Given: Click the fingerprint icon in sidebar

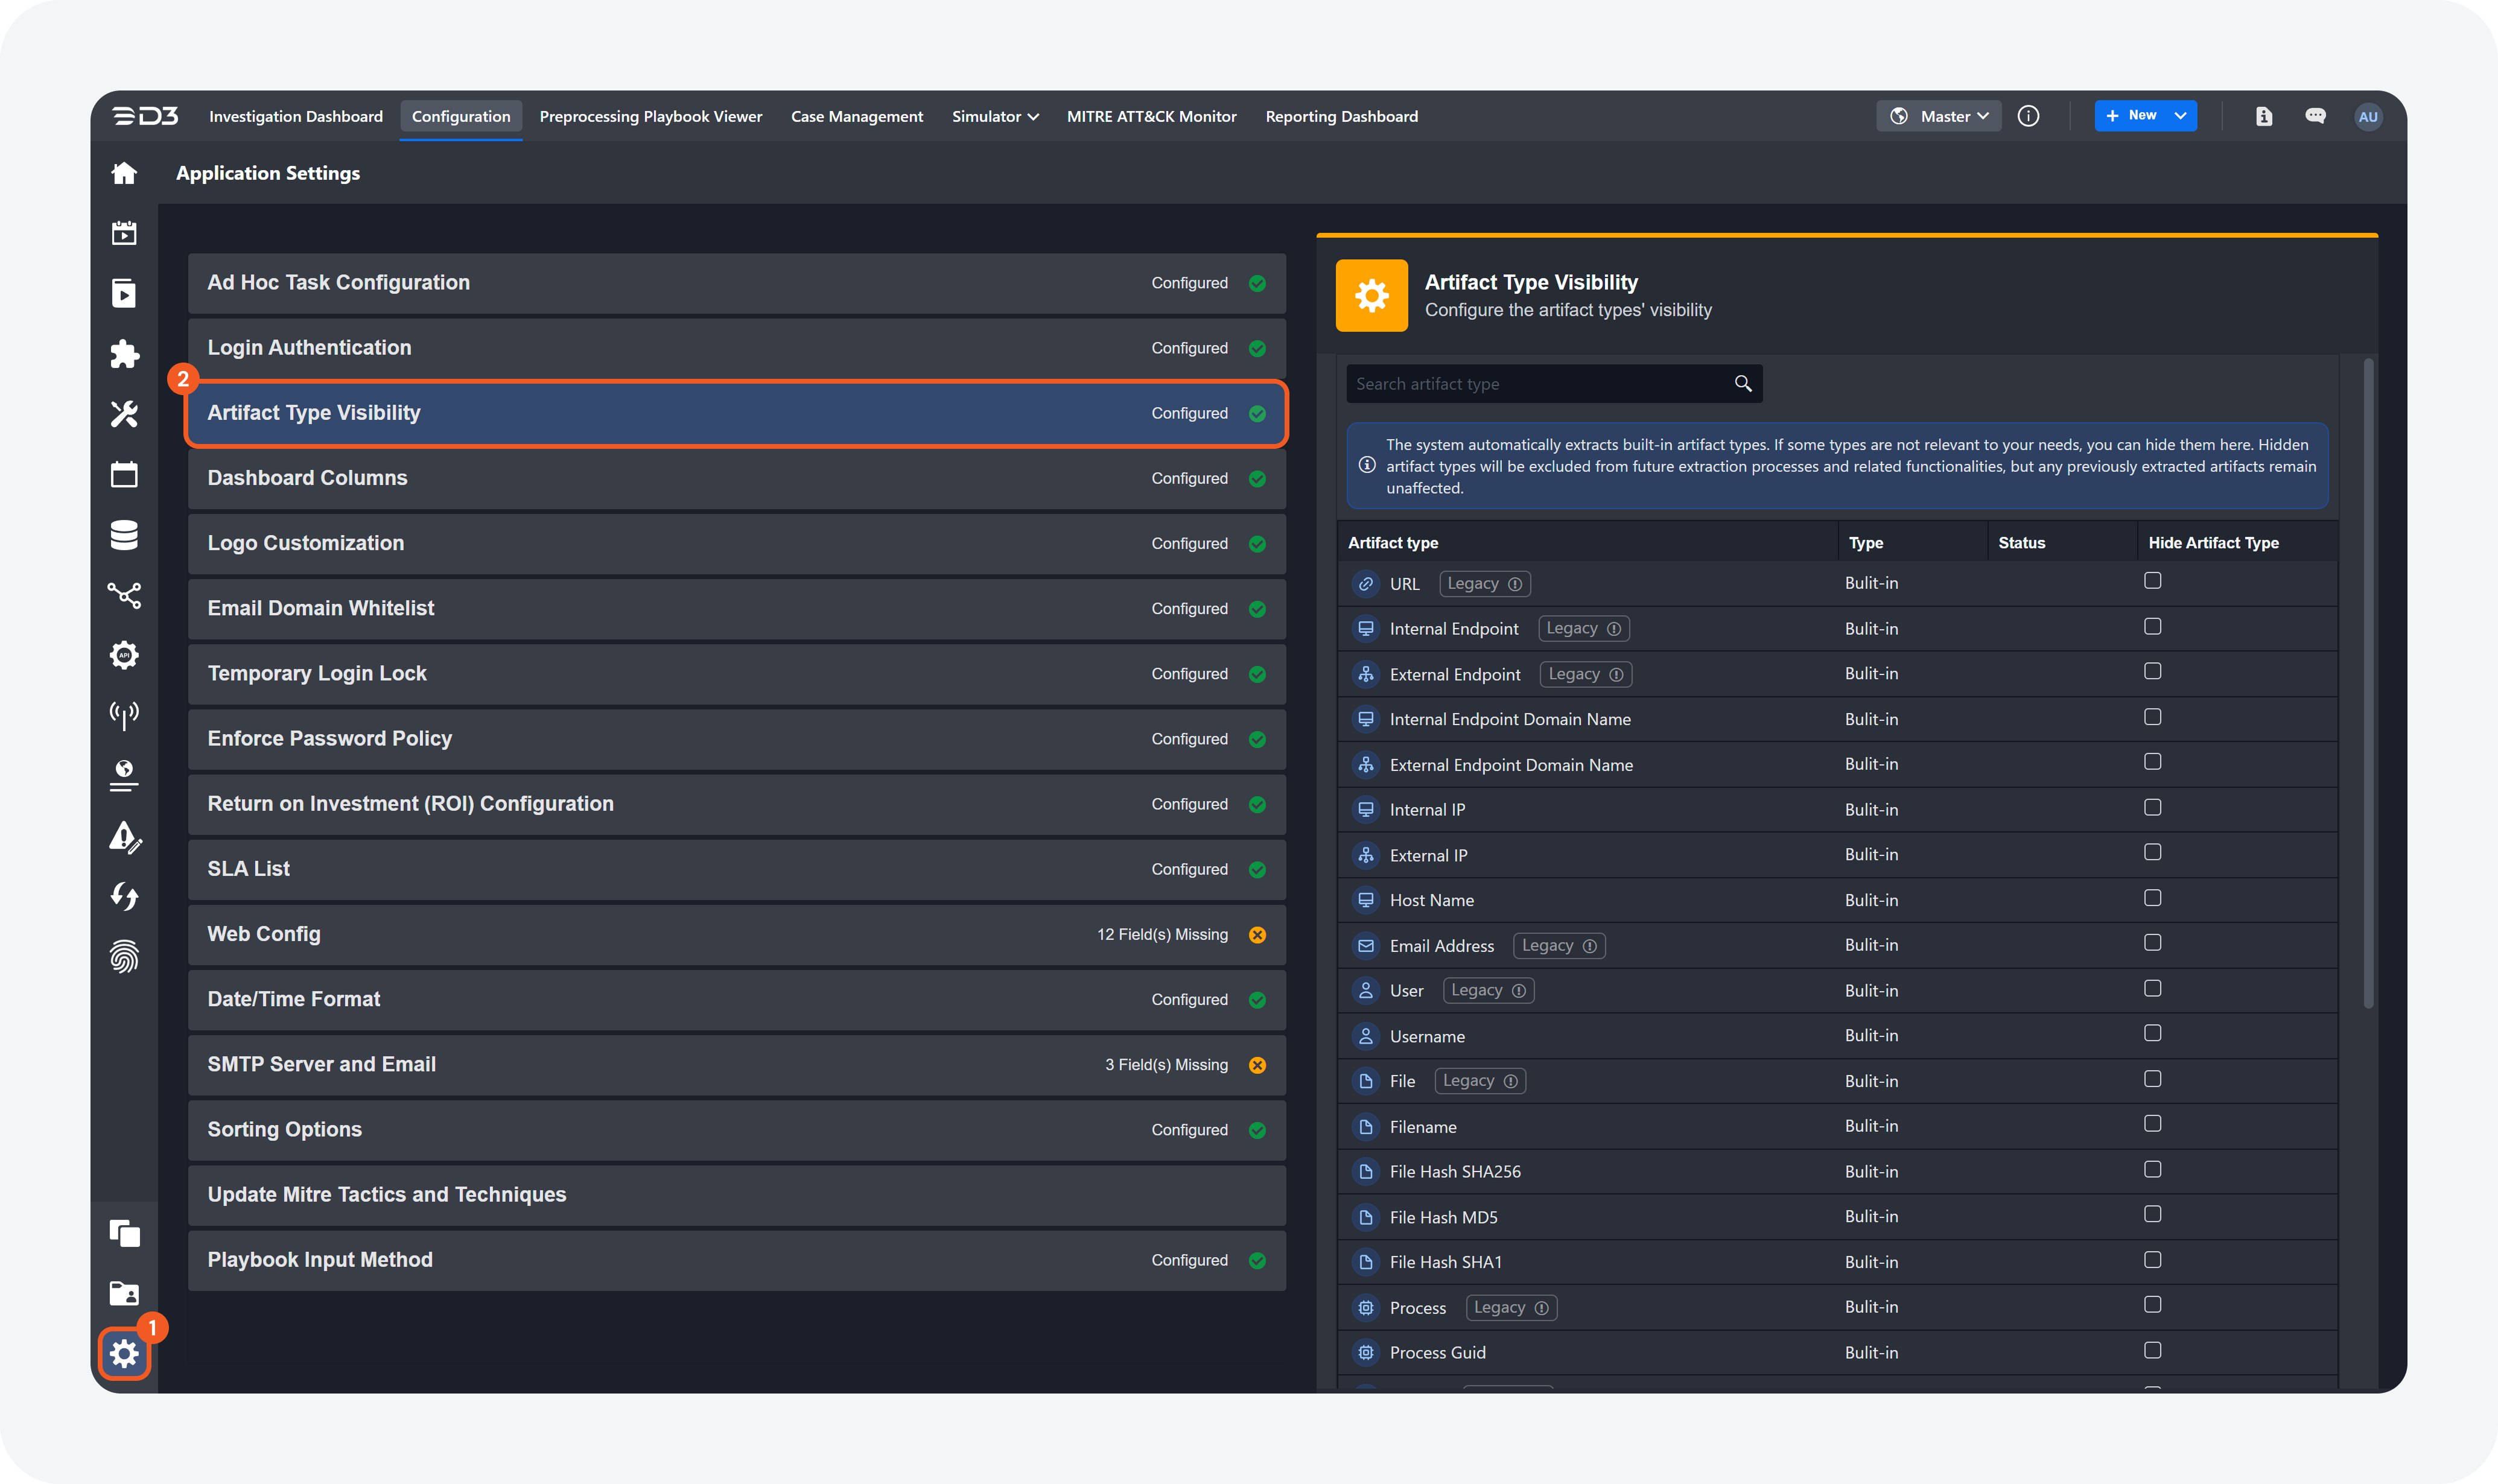Looking at the screenshot, I should click(124, 957).
